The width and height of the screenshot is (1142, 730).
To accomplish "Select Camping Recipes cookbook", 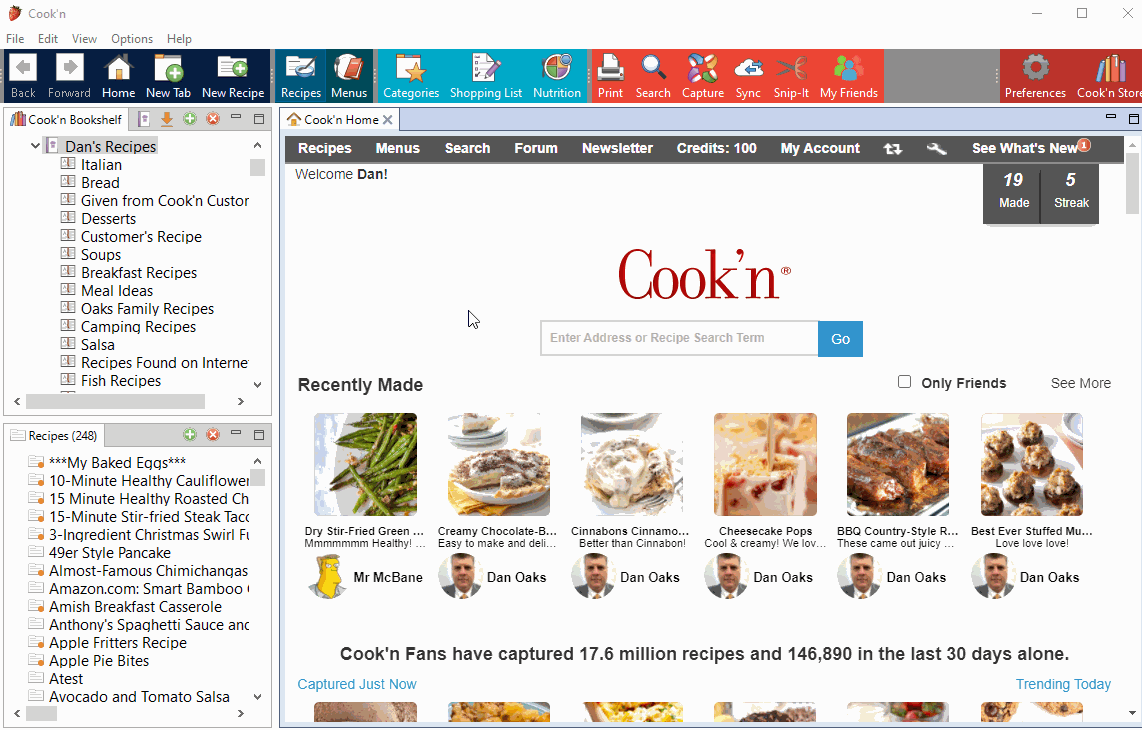I will tap(138, 326).
